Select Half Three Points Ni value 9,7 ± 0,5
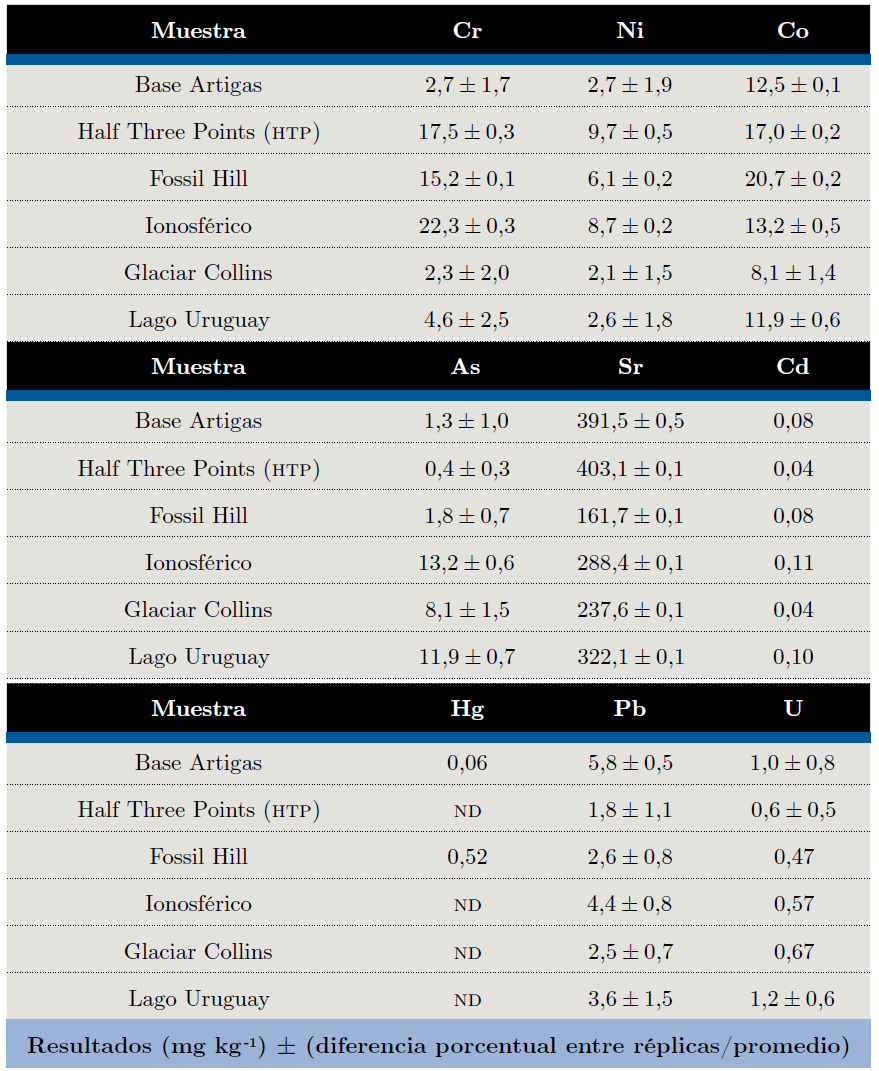 pyautogui.click(x=630, y=132)
